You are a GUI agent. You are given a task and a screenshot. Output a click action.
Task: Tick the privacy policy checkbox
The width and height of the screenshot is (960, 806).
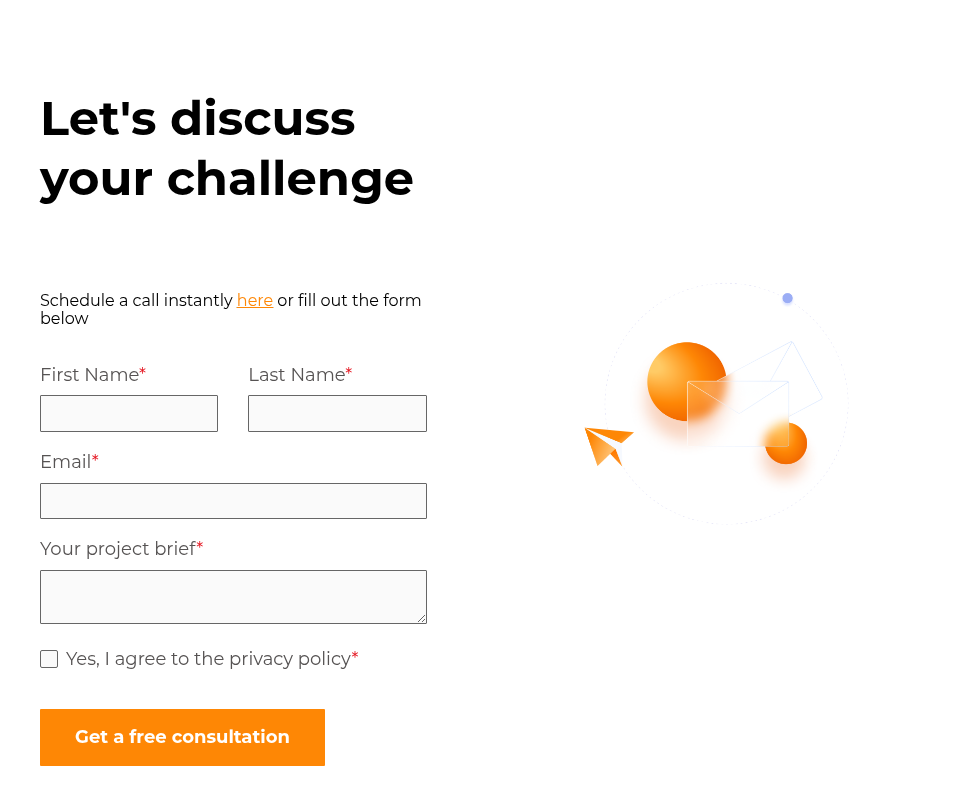(x=49, y=659)
